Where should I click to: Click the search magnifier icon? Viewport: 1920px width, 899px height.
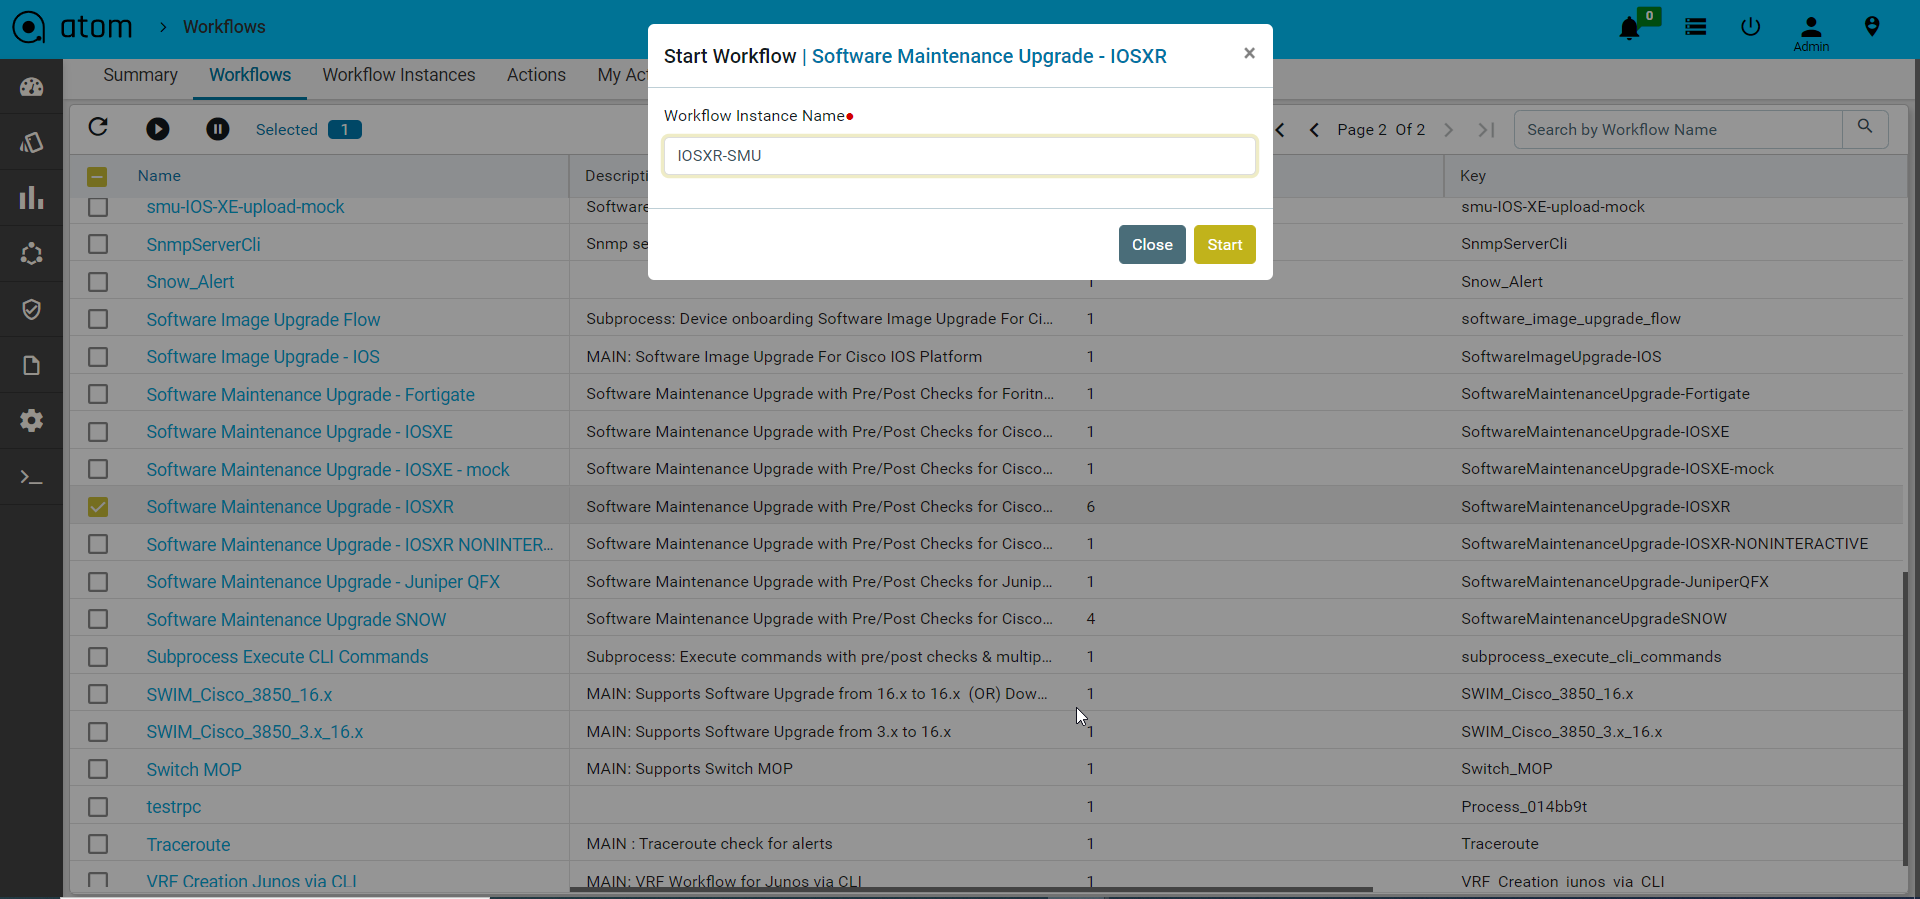pyautogui.click(x=1865, y=127)
